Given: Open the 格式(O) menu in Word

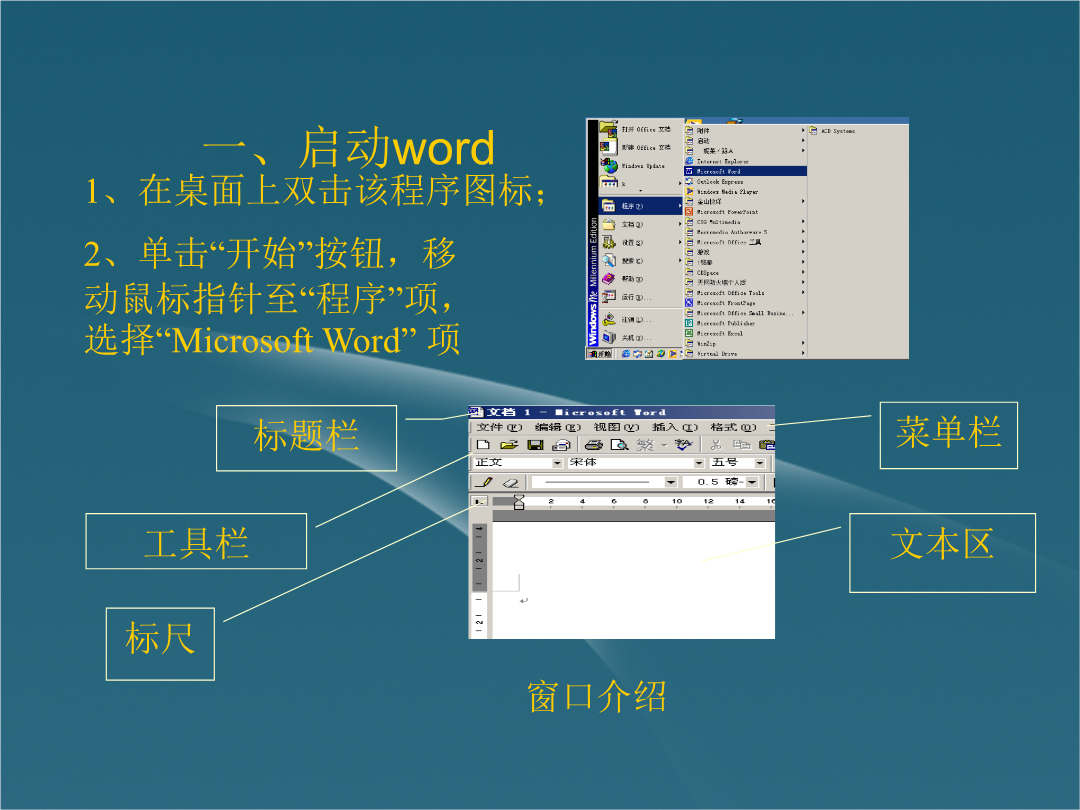Looking at the screenshot, I should 734,427.
